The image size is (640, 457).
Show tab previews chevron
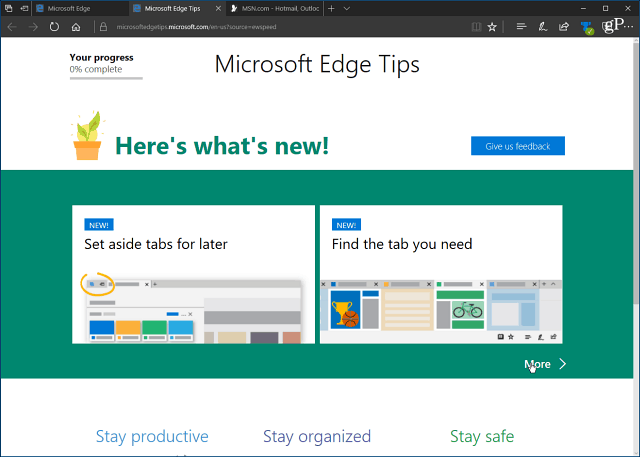coord(347,9)
